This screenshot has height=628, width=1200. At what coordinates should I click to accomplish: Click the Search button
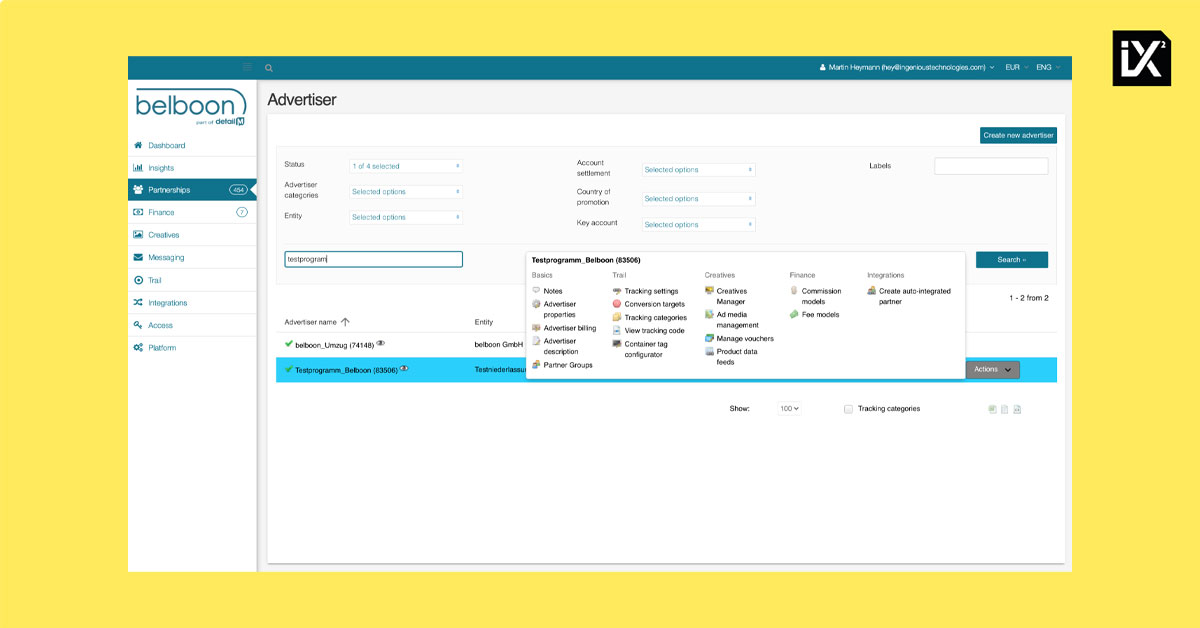pos(1012,260)
